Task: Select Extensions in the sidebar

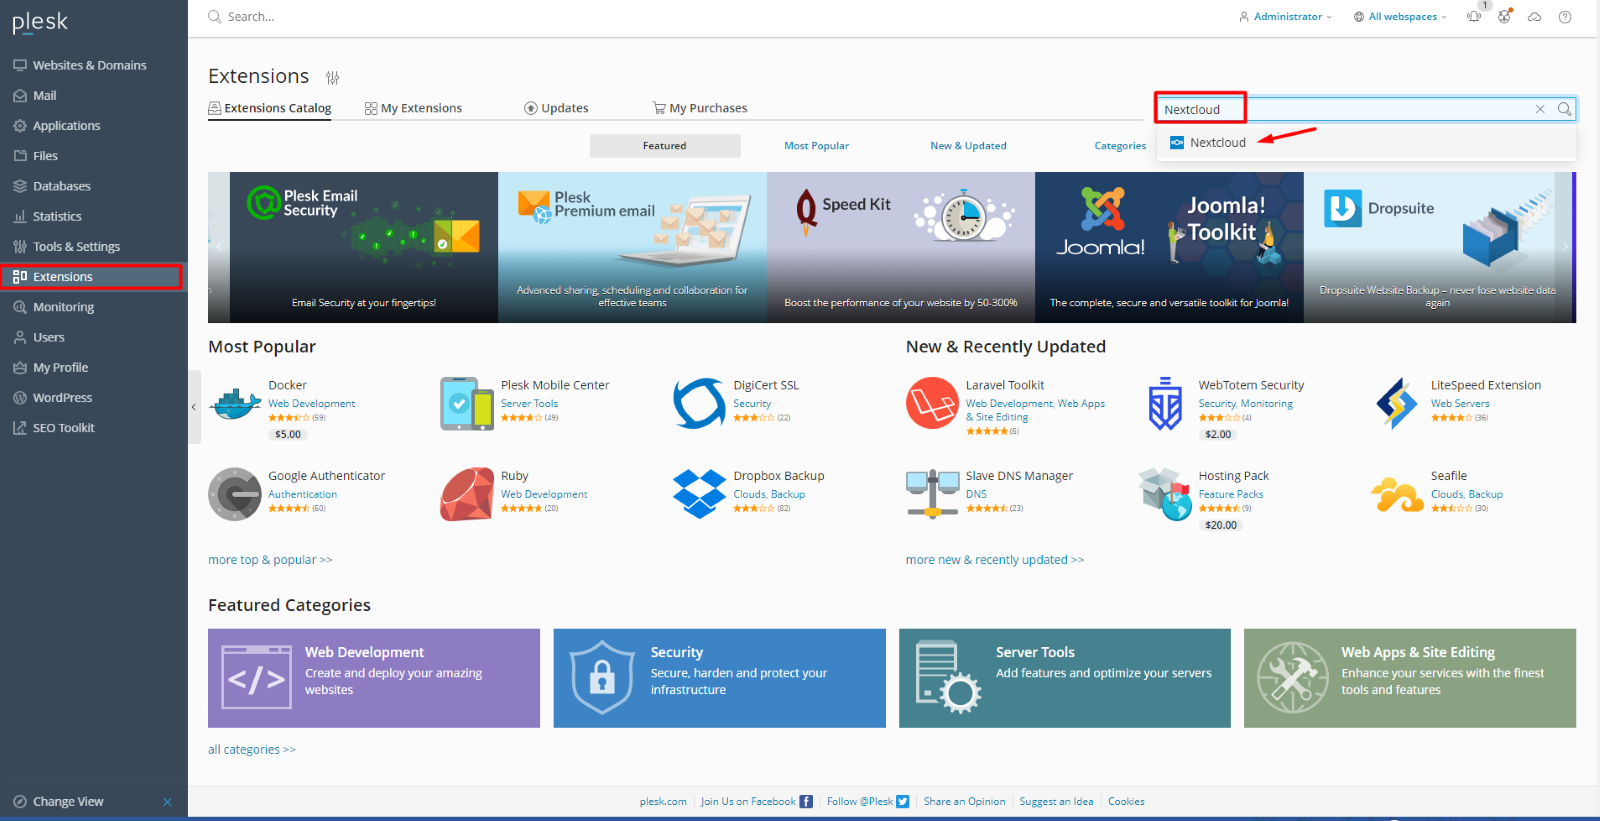Action: point(91,277)
